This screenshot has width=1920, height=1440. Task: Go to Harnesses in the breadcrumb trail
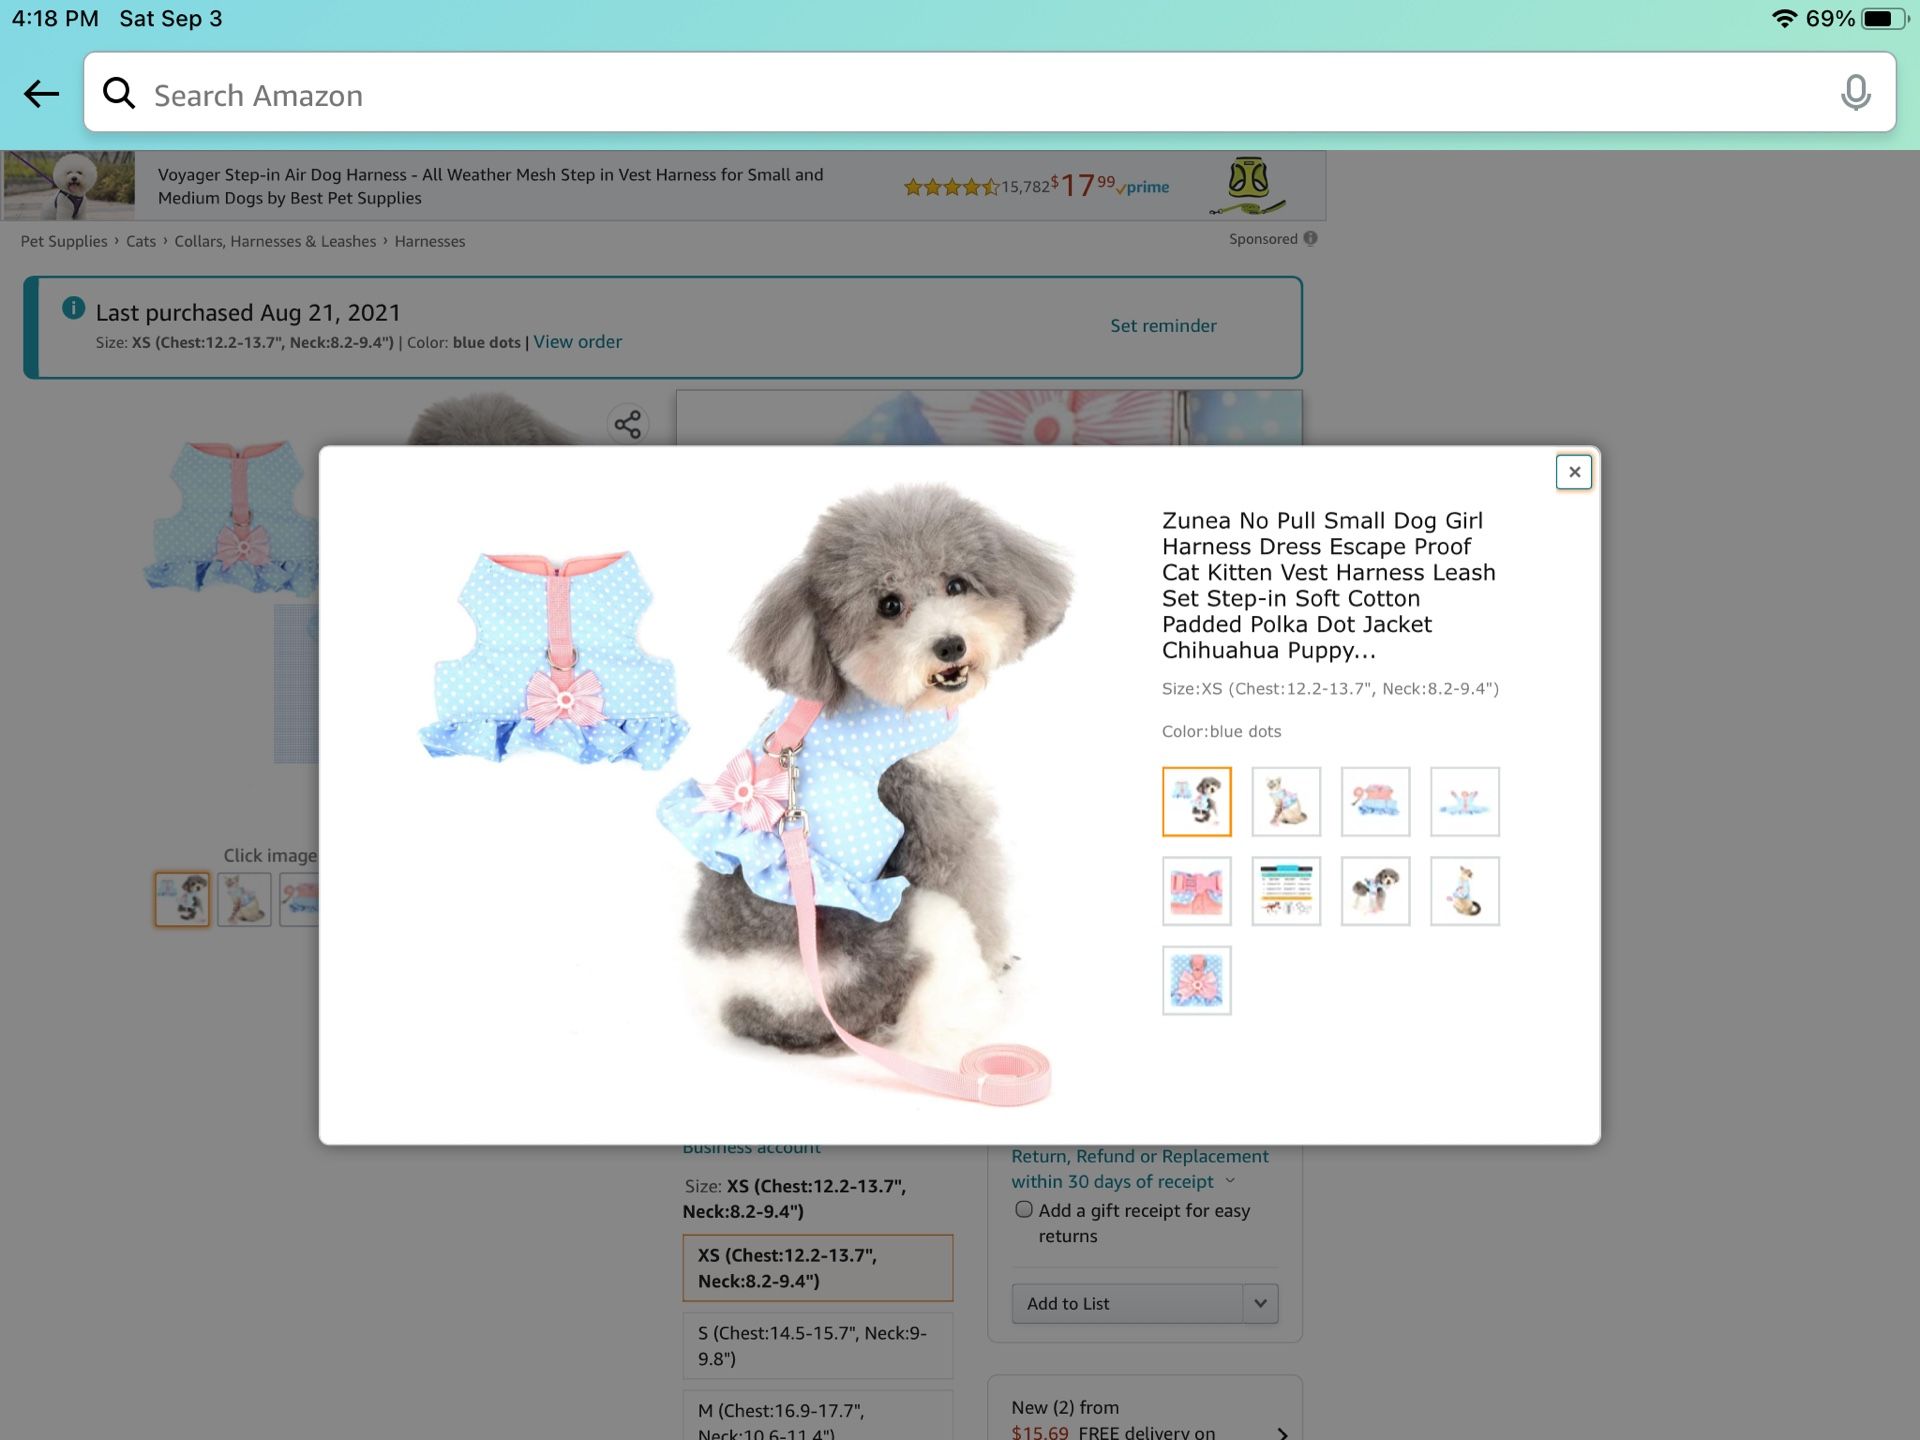click(429, 241)
